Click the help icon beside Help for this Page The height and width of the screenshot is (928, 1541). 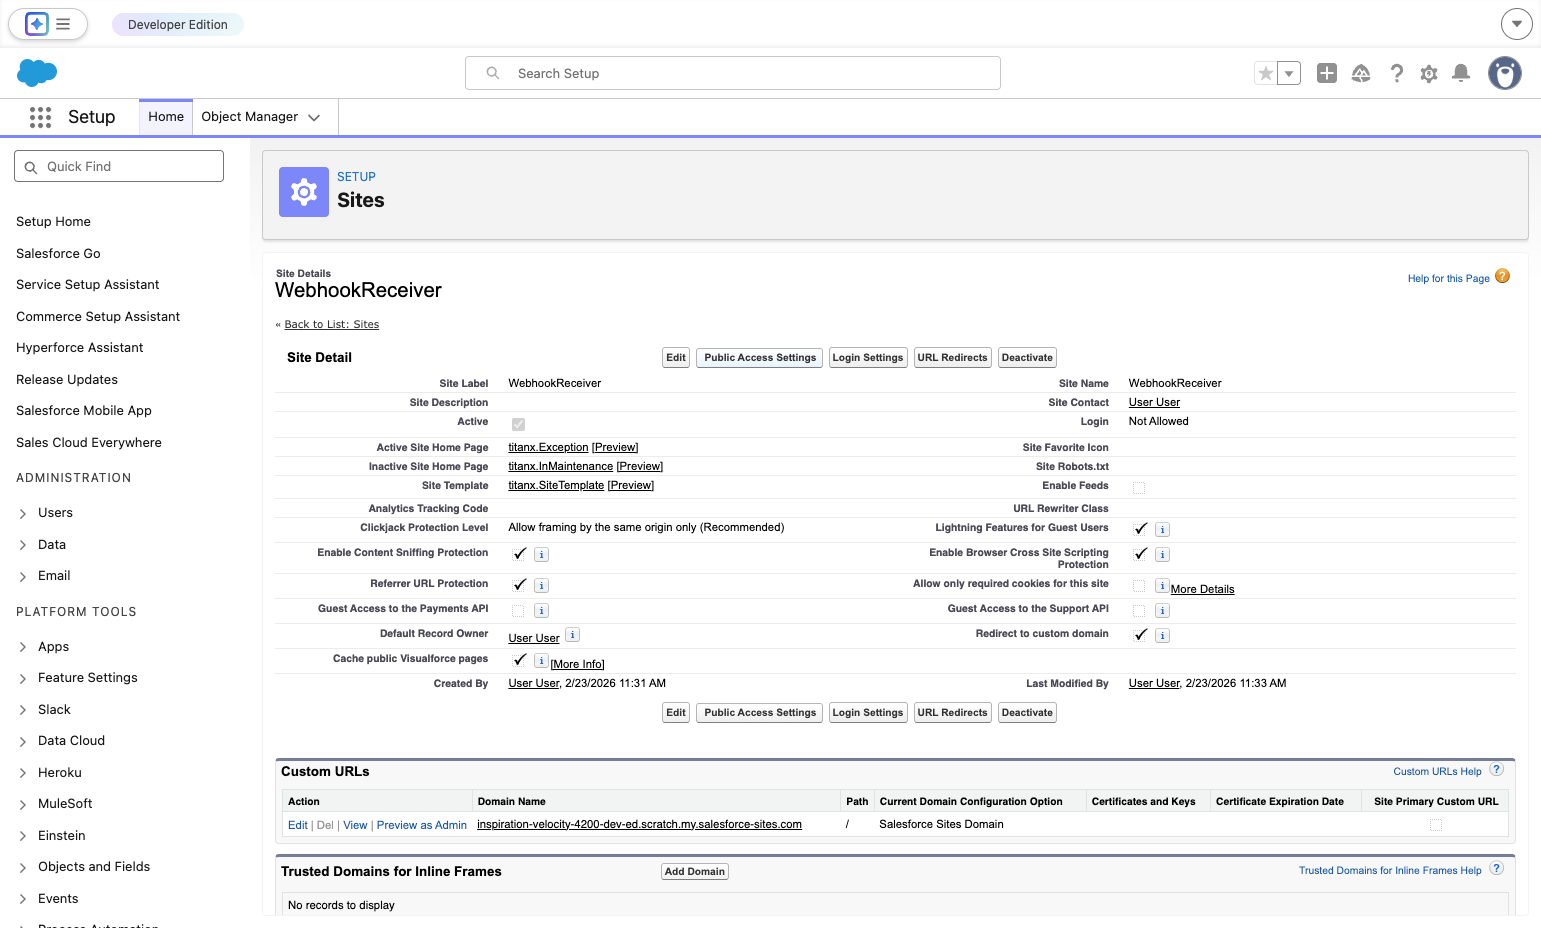click(x=1502, y=277)
